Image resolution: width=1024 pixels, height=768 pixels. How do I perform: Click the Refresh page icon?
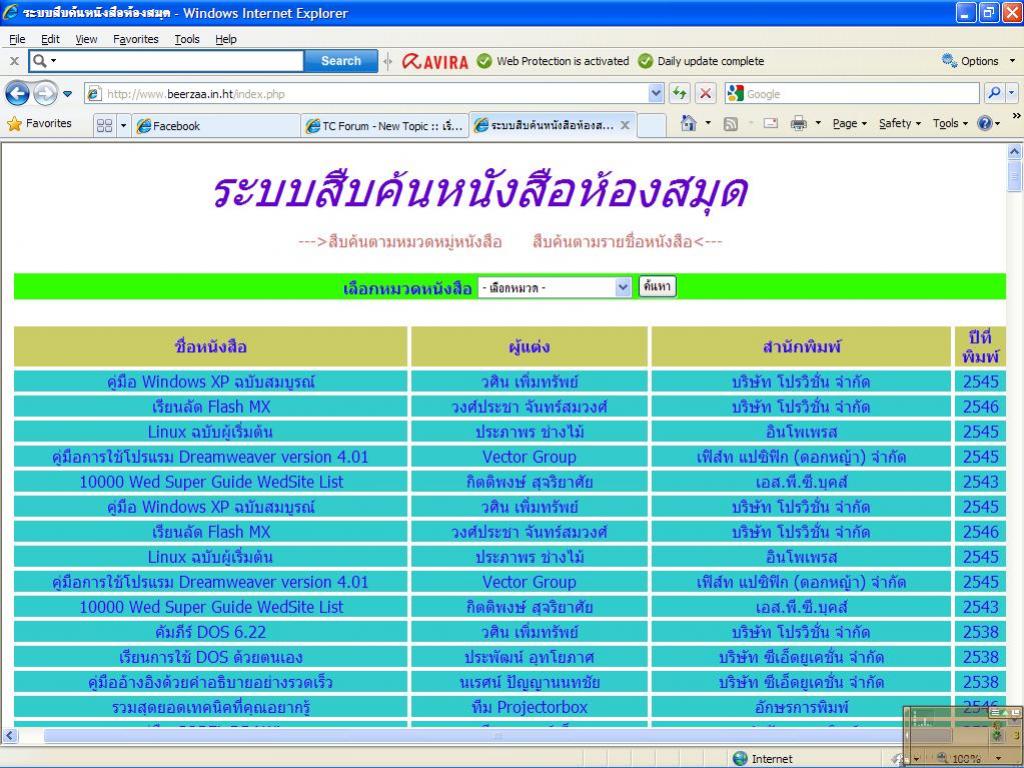(x=680, y=94)
